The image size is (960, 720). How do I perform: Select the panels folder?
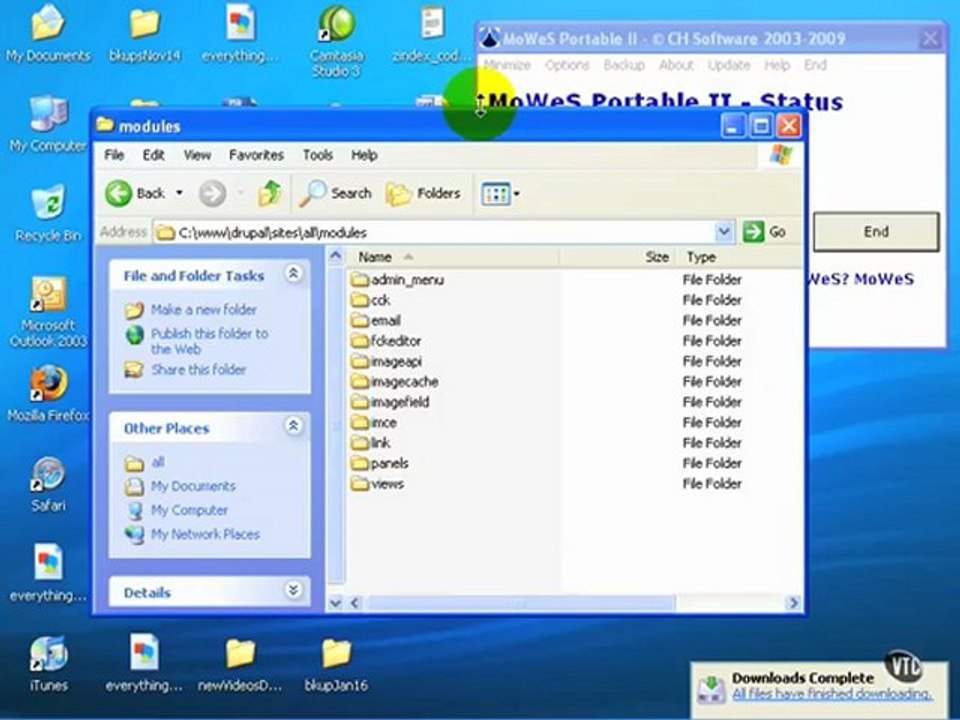tap(380, 463)
